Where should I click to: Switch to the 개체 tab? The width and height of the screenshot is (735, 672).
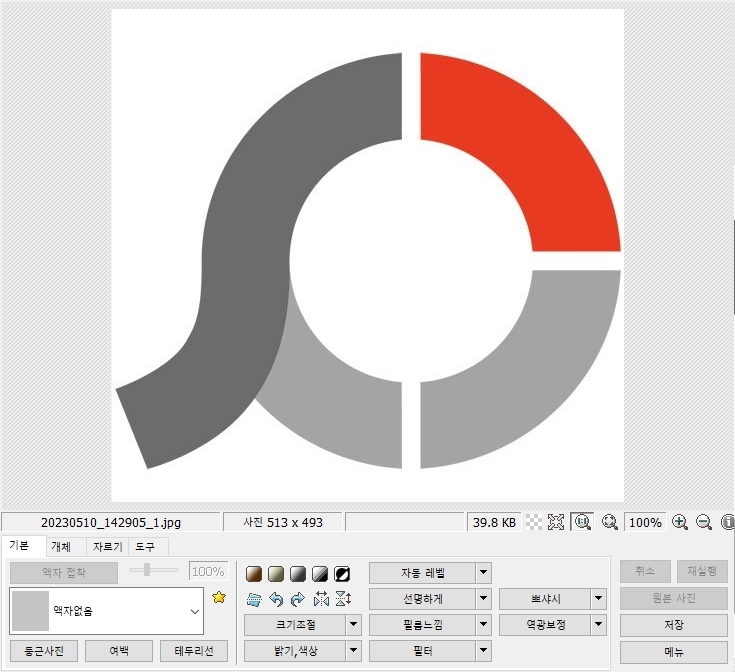click(61, 546)
